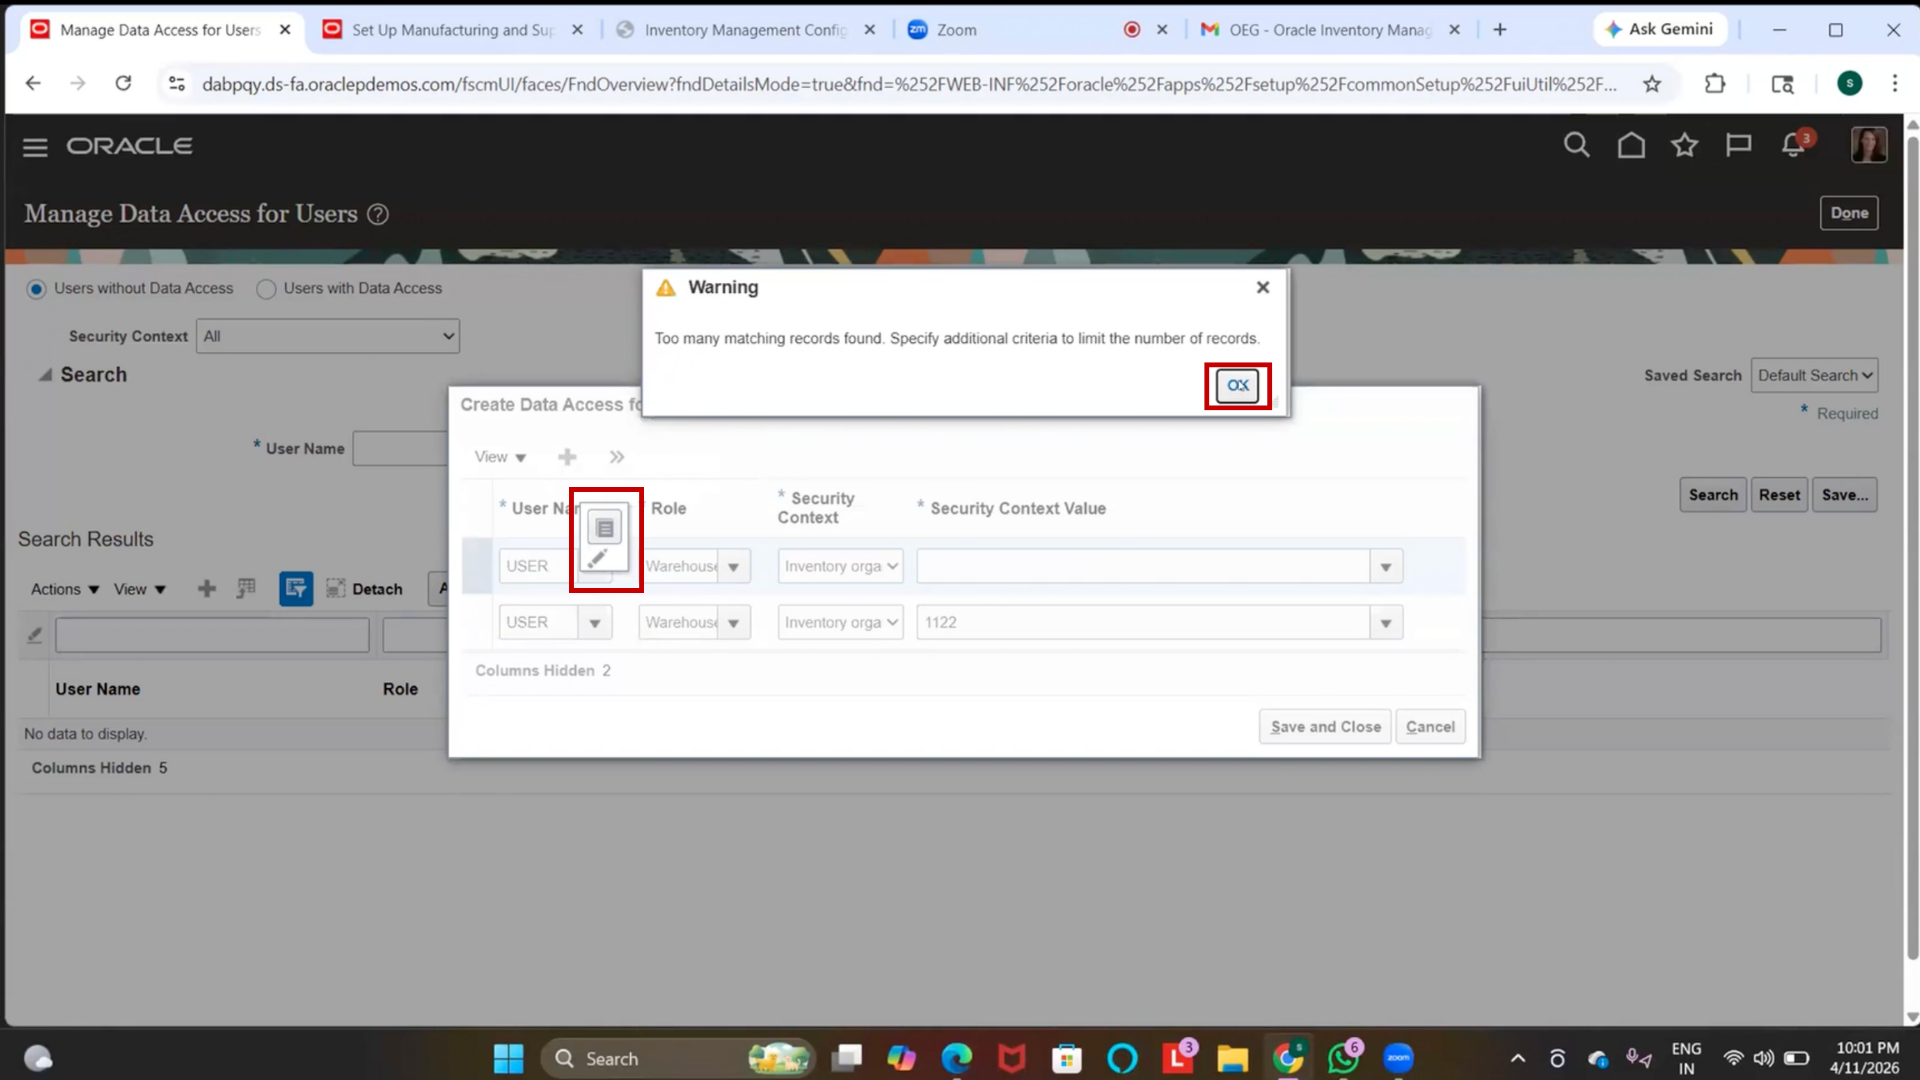Click the clear filter pencil icon
1920x1080 pixels.
point(35,635)
